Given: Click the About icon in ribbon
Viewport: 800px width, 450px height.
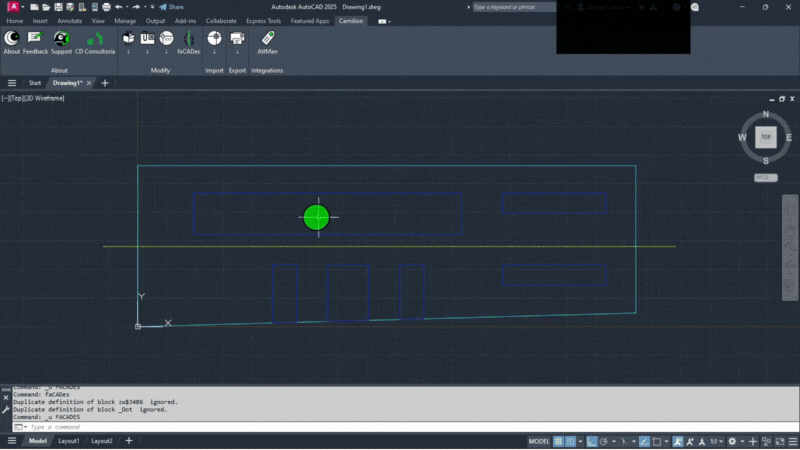Looking at the screenshot, I should click(x=12, y=39).
